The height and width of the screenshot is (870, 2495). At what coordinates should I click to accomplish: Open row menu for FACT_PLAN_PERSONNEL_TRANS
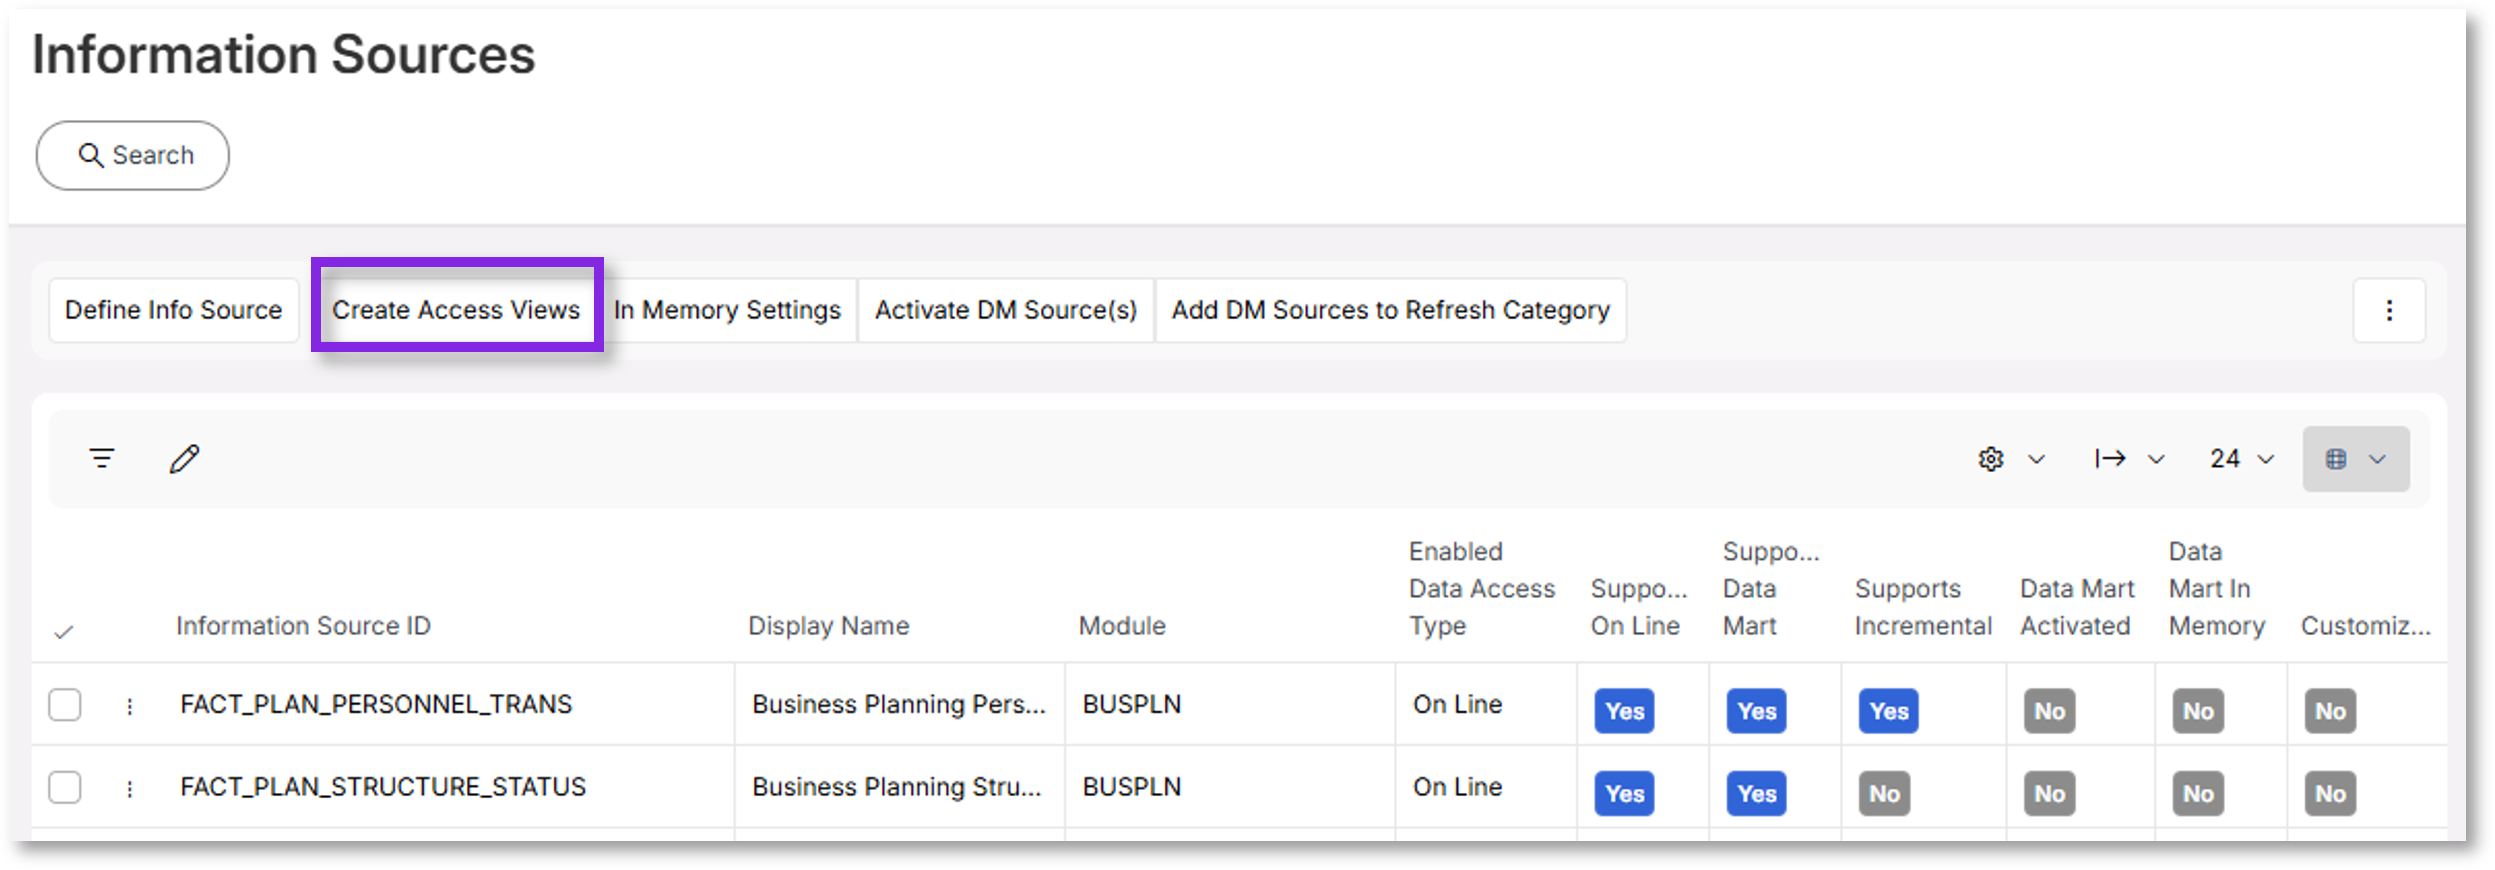[x=129, y=706]
